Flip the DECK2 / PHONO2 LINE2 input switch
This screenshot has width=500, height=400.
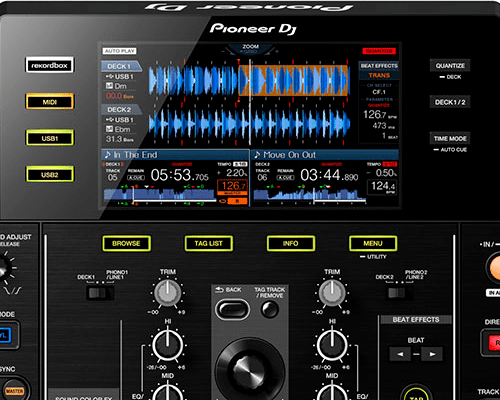tap(400, 293)
